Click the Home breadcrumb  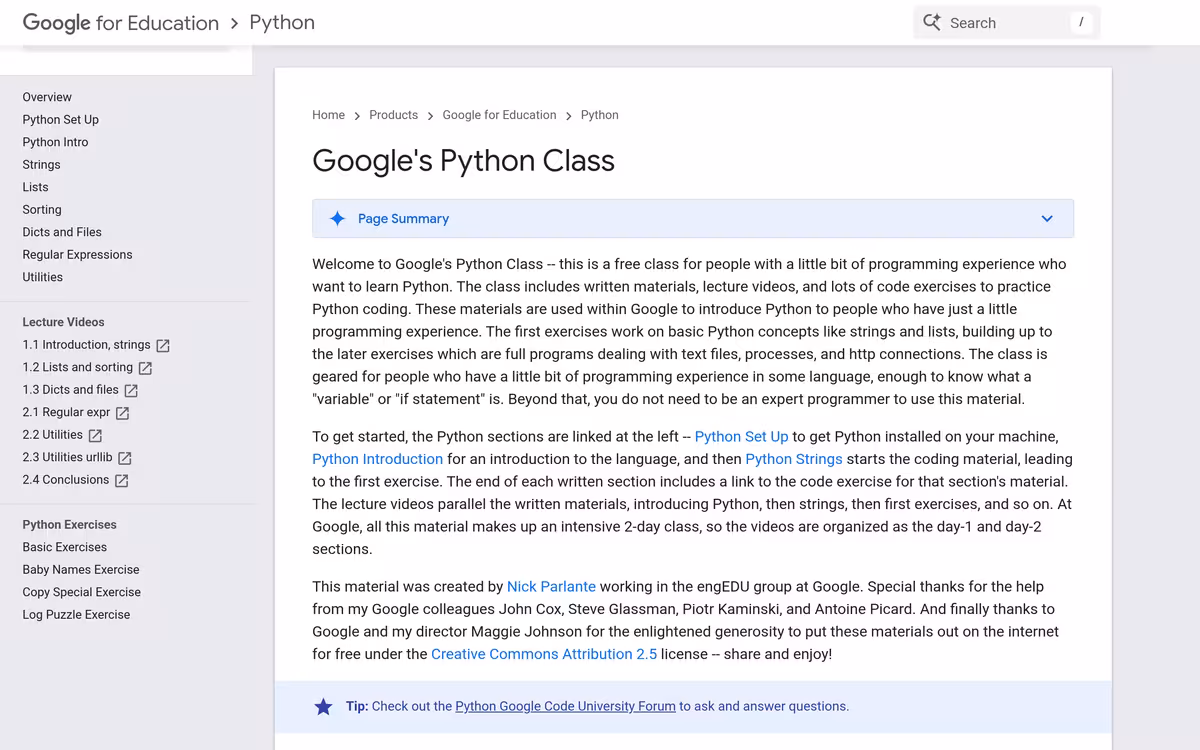328,115
